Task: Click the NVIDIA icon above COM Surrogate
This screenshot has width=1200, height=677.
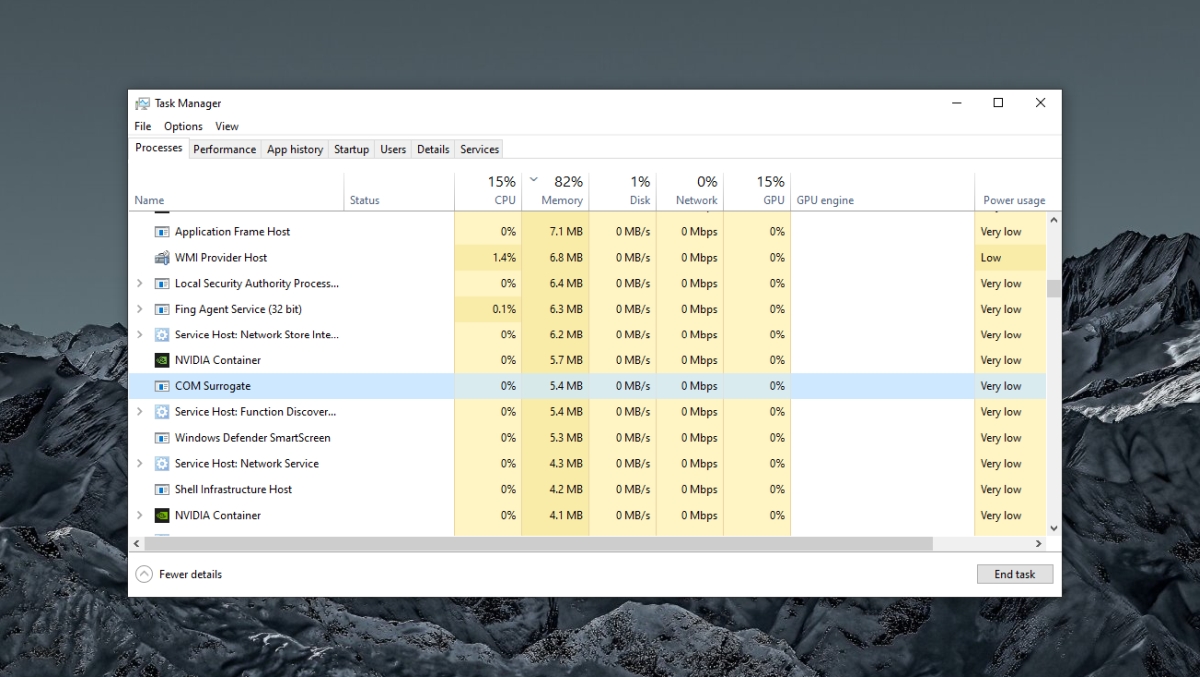Action: pyautogui.click(x=162, y=360)
